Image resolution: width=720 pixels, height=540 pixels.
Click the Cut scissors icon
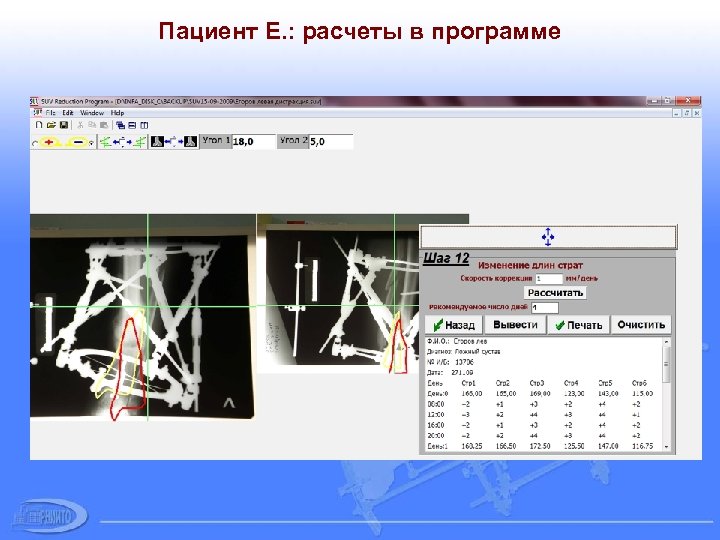(x=80, y=125)
